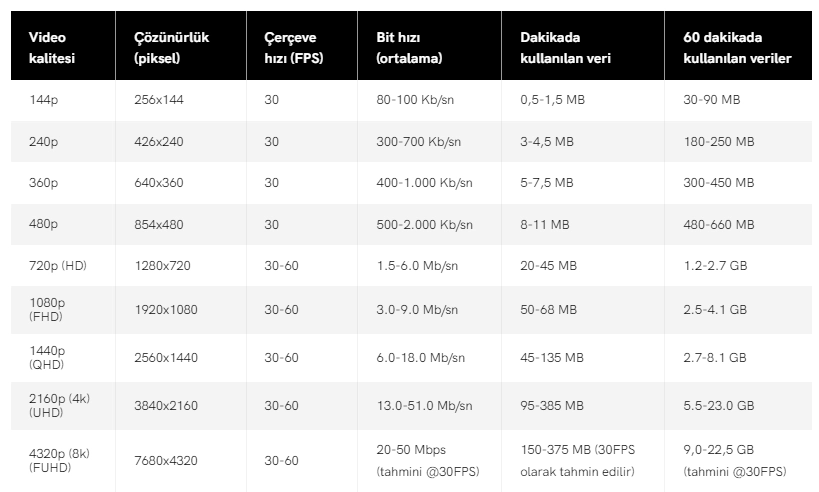Click the 144p quality row label
The width and height of the screenshot is (819, 492).
(44, 100)
